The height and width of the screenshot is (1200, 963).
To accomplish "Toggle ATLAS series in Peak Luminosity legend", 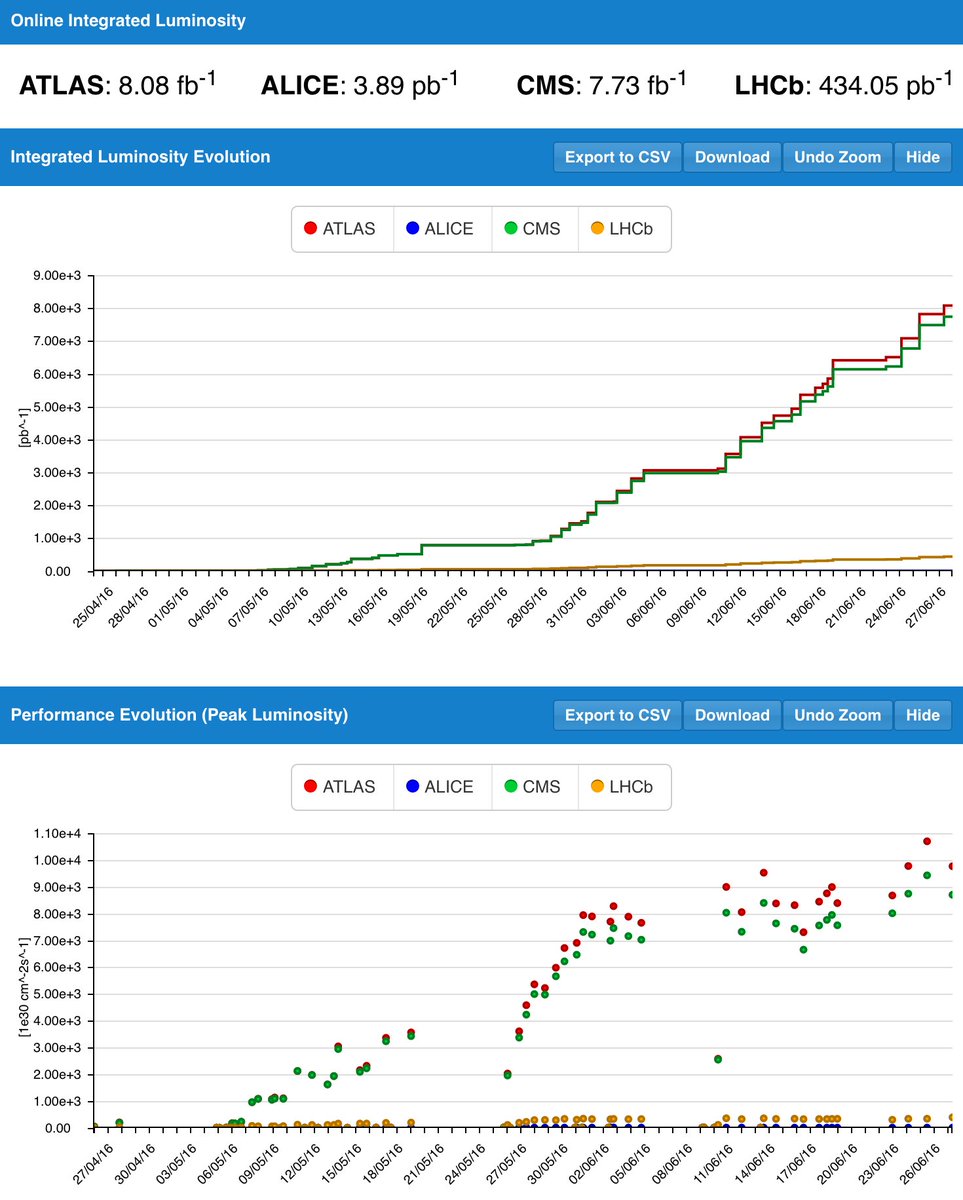I will pos(342,787).
